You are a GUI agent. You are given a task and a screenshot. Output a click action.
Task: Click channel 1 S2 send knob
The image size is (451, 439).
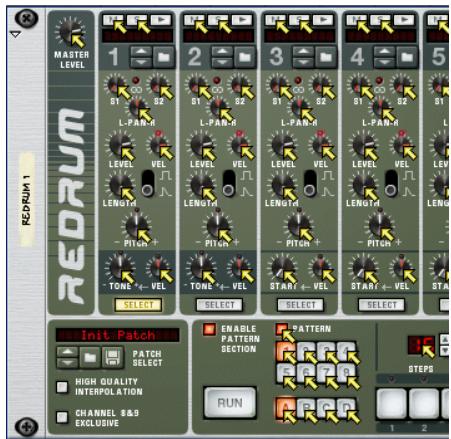[158, 85]
